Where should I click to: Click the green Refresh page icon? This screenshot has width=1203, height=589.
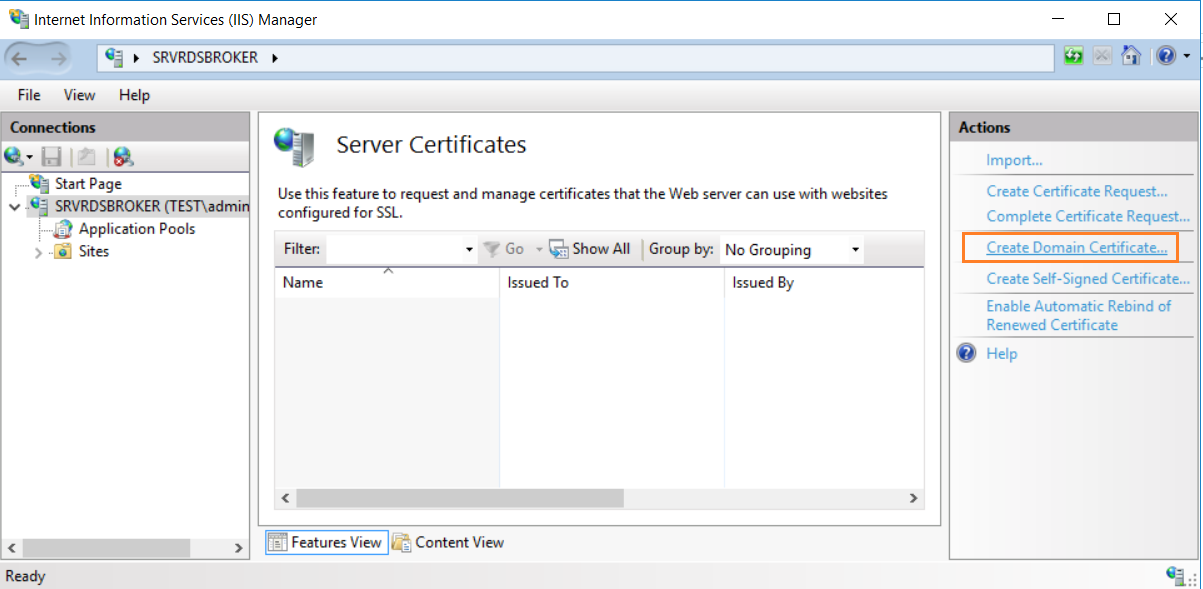1074,56
